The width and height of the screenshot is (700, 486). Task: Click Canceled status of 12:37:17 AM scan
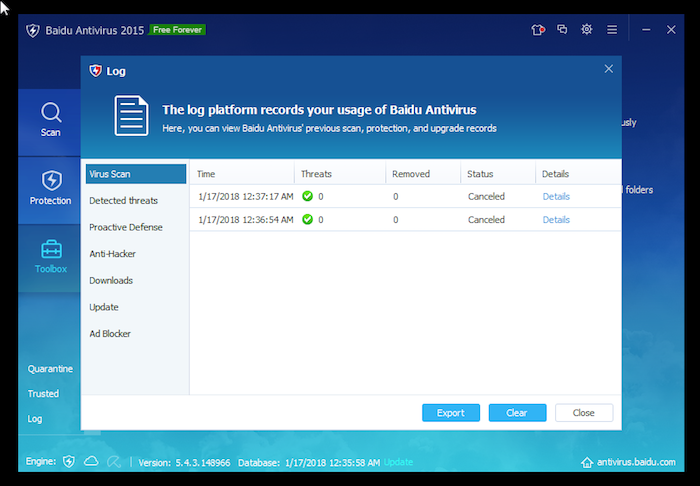click(486, 196)
